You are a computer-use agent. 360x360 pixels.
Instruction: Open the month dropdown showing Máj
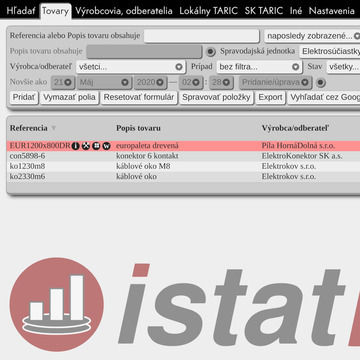104,82
